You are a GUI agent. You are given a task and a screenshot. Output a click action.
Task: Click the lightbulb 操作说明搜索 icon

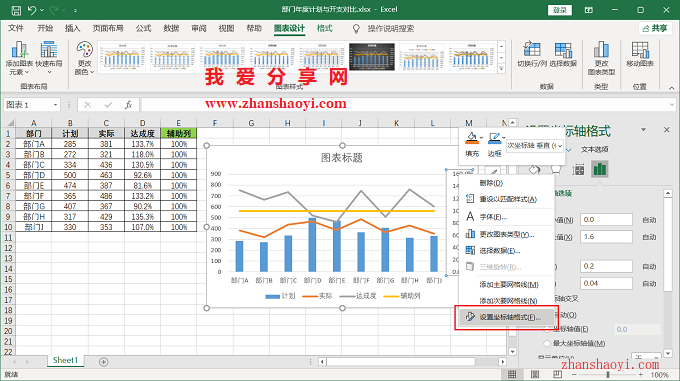pyautogui.click(x=356, y=29)
